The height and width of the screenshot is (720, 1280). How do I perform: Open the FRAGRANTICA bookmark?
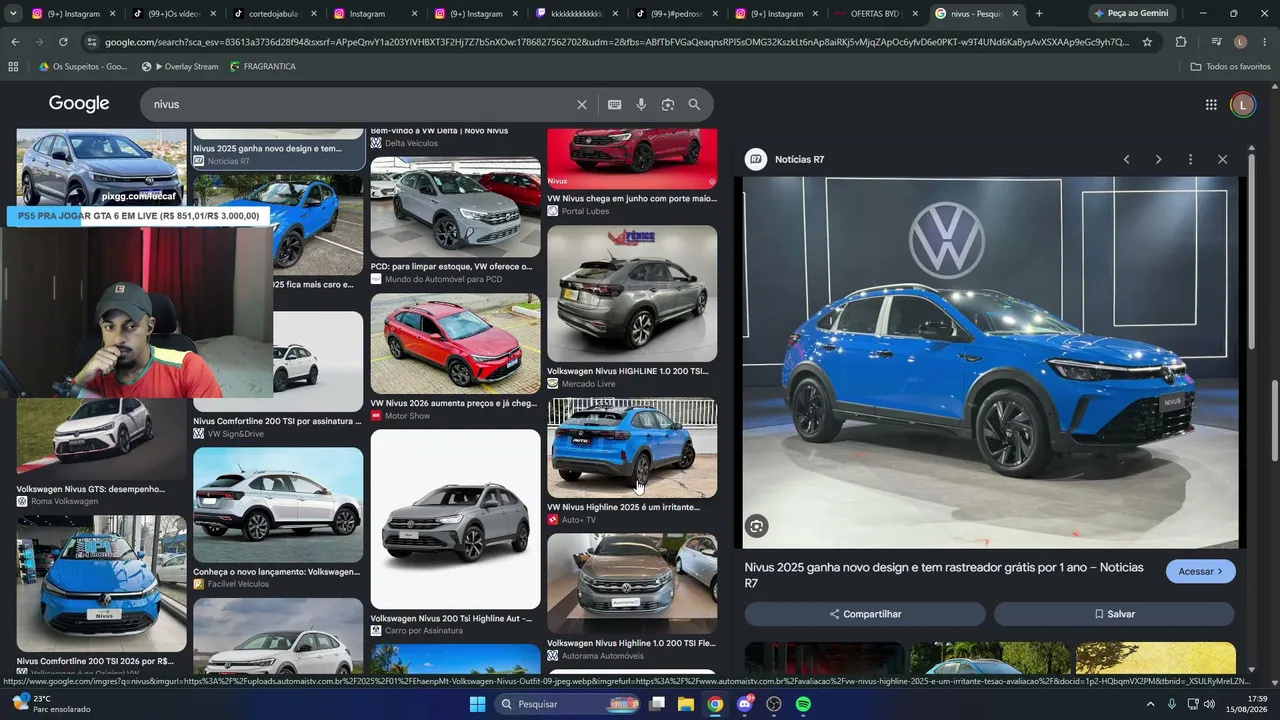(x=262, y=67)
